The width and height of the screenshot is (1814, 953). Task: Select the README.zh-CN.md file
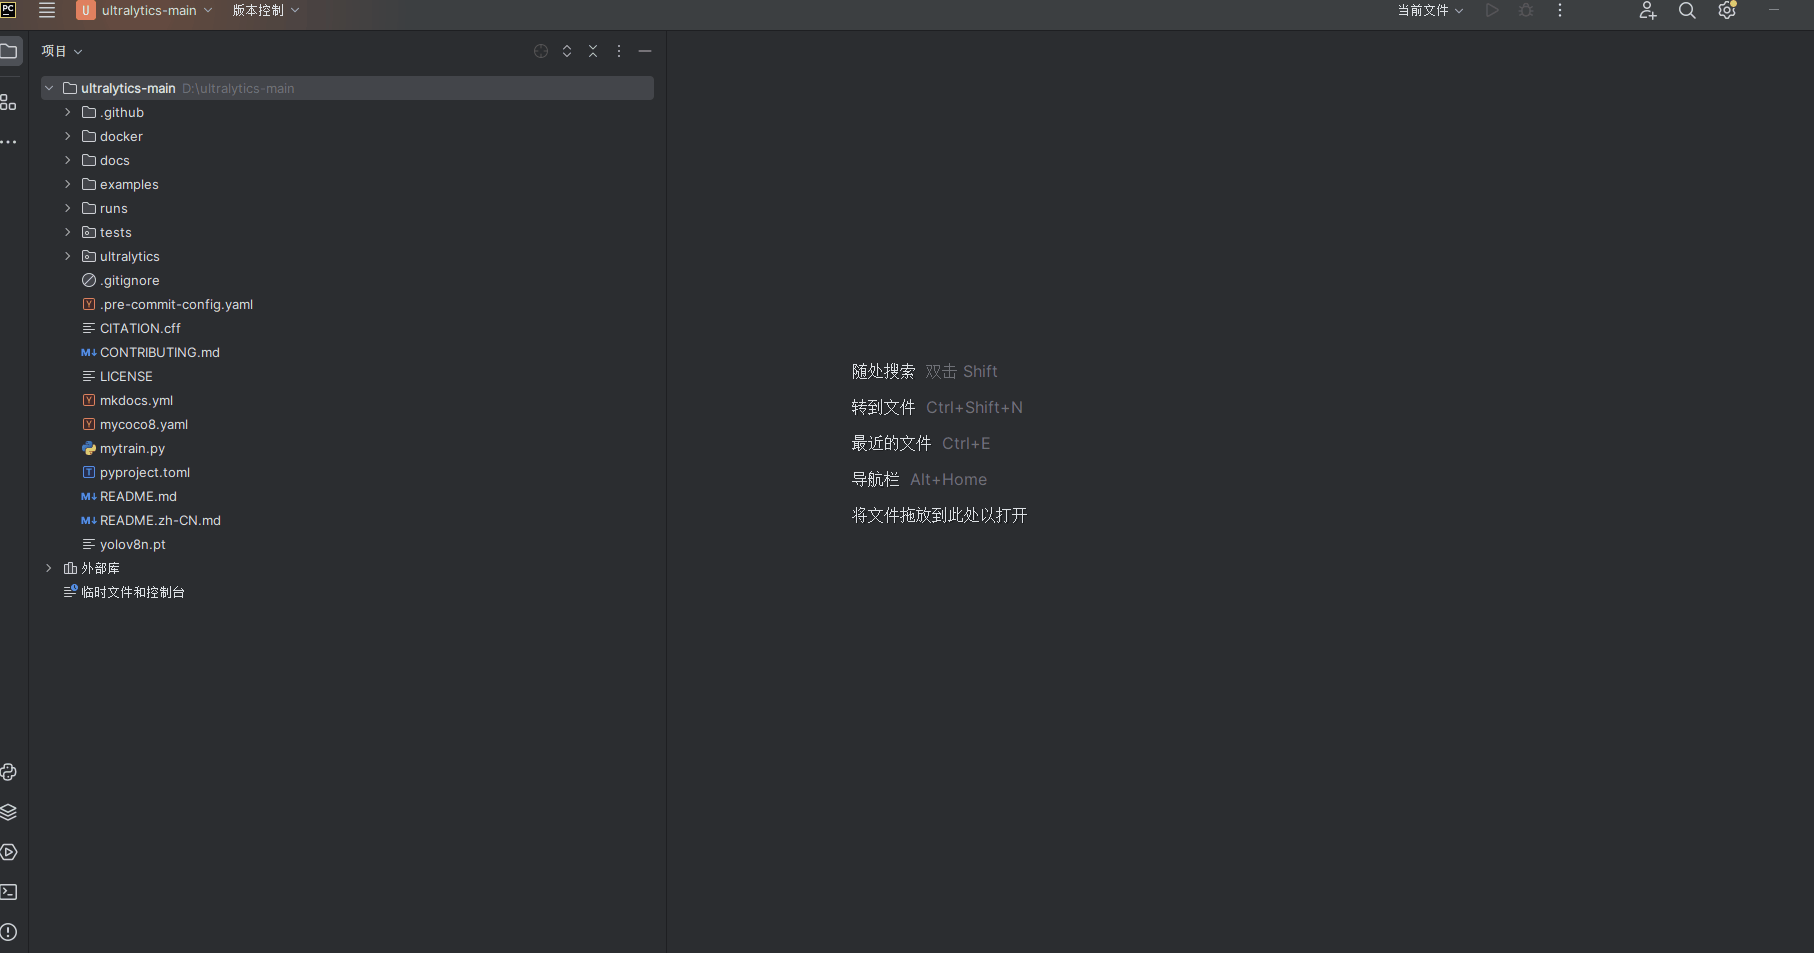point(160,520)
